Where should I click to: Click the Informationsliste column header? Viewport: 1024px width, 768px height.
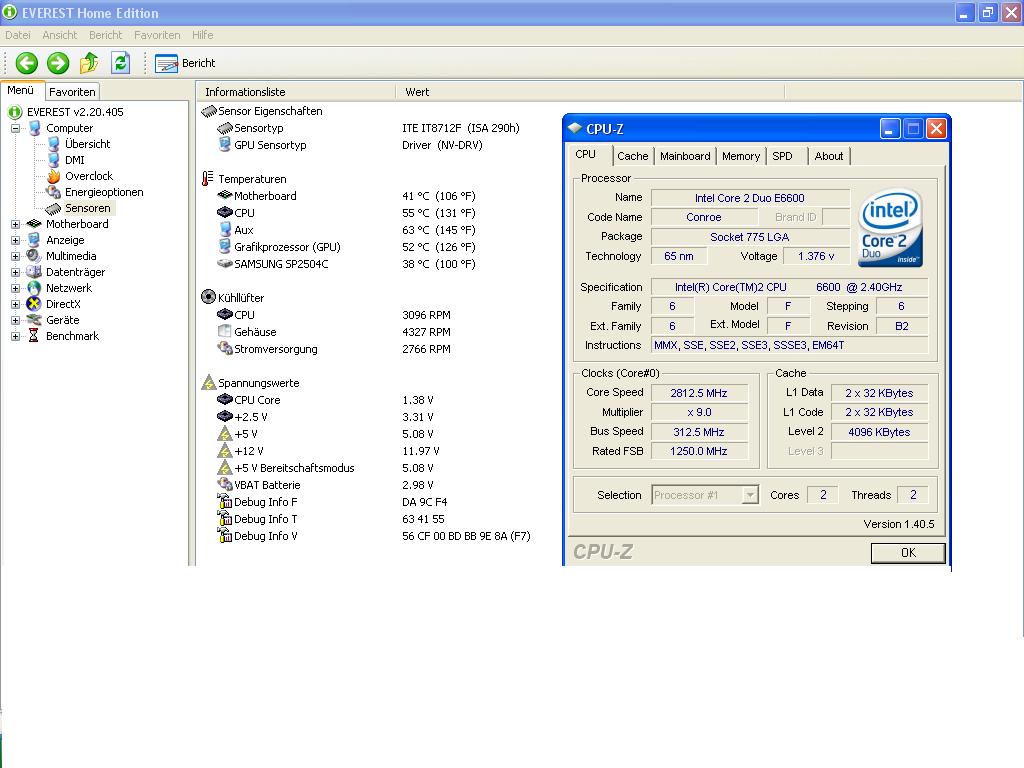[x=296, y=92]
